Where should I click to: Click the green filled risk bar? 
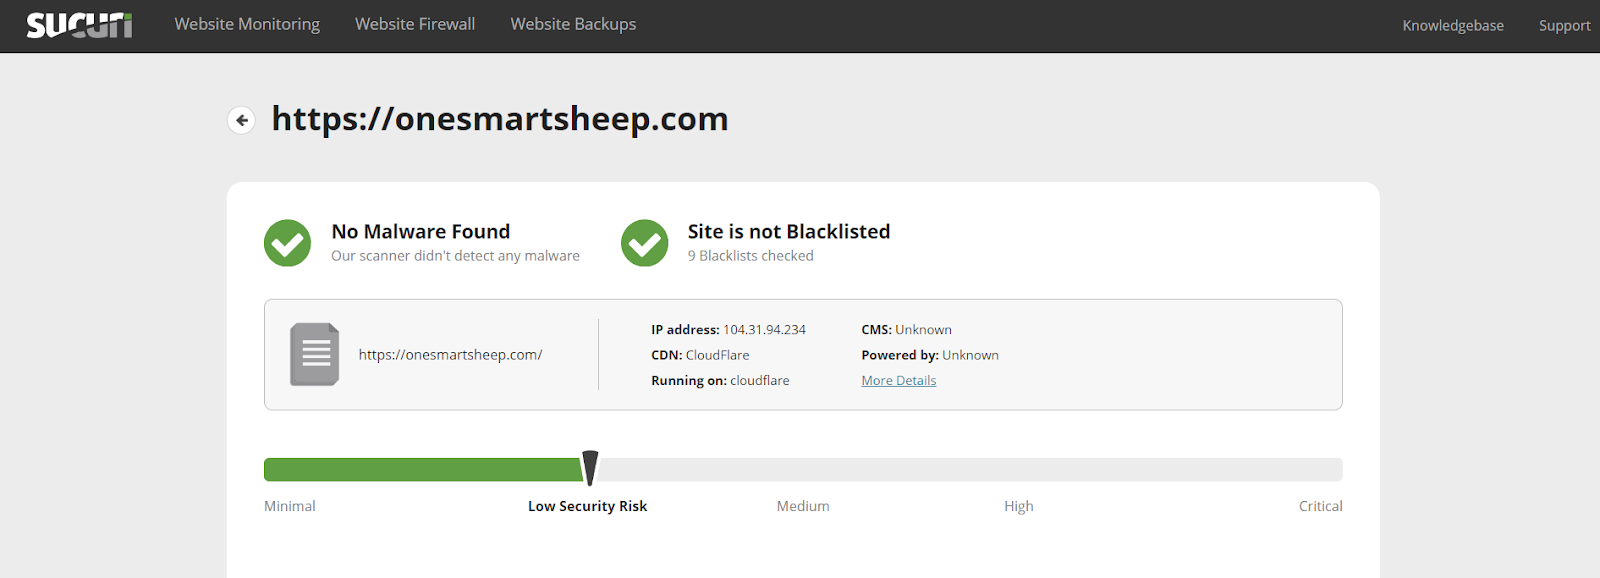coord(423,469)
